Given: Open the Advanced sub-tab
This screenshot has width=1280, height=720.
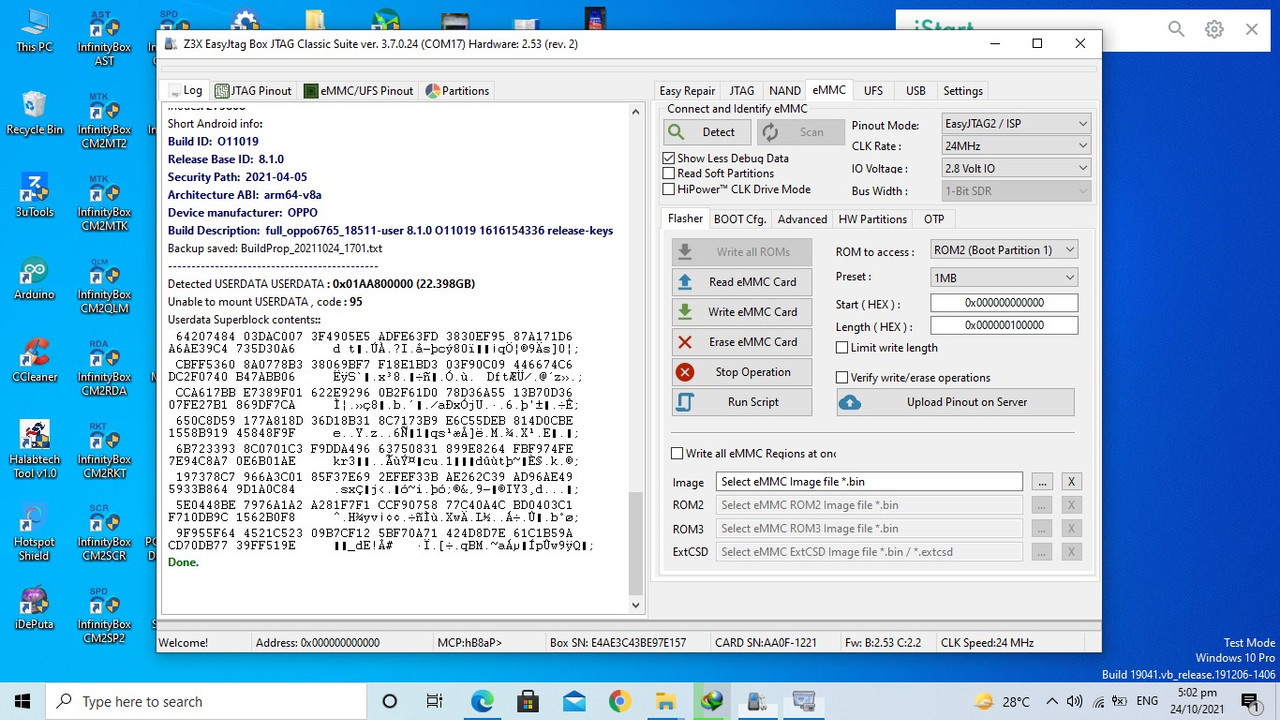Looking at the screenshot, I should click(802, 219).
